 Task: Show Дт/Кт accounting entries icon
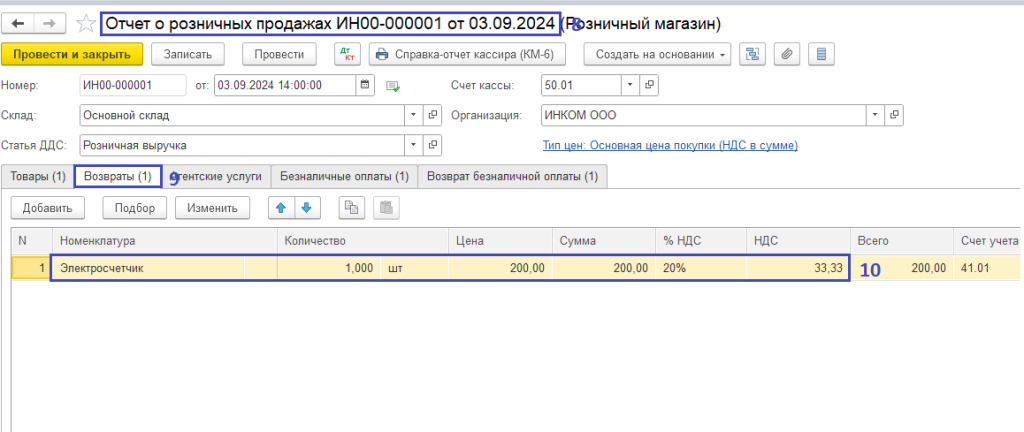coord(347,54)
